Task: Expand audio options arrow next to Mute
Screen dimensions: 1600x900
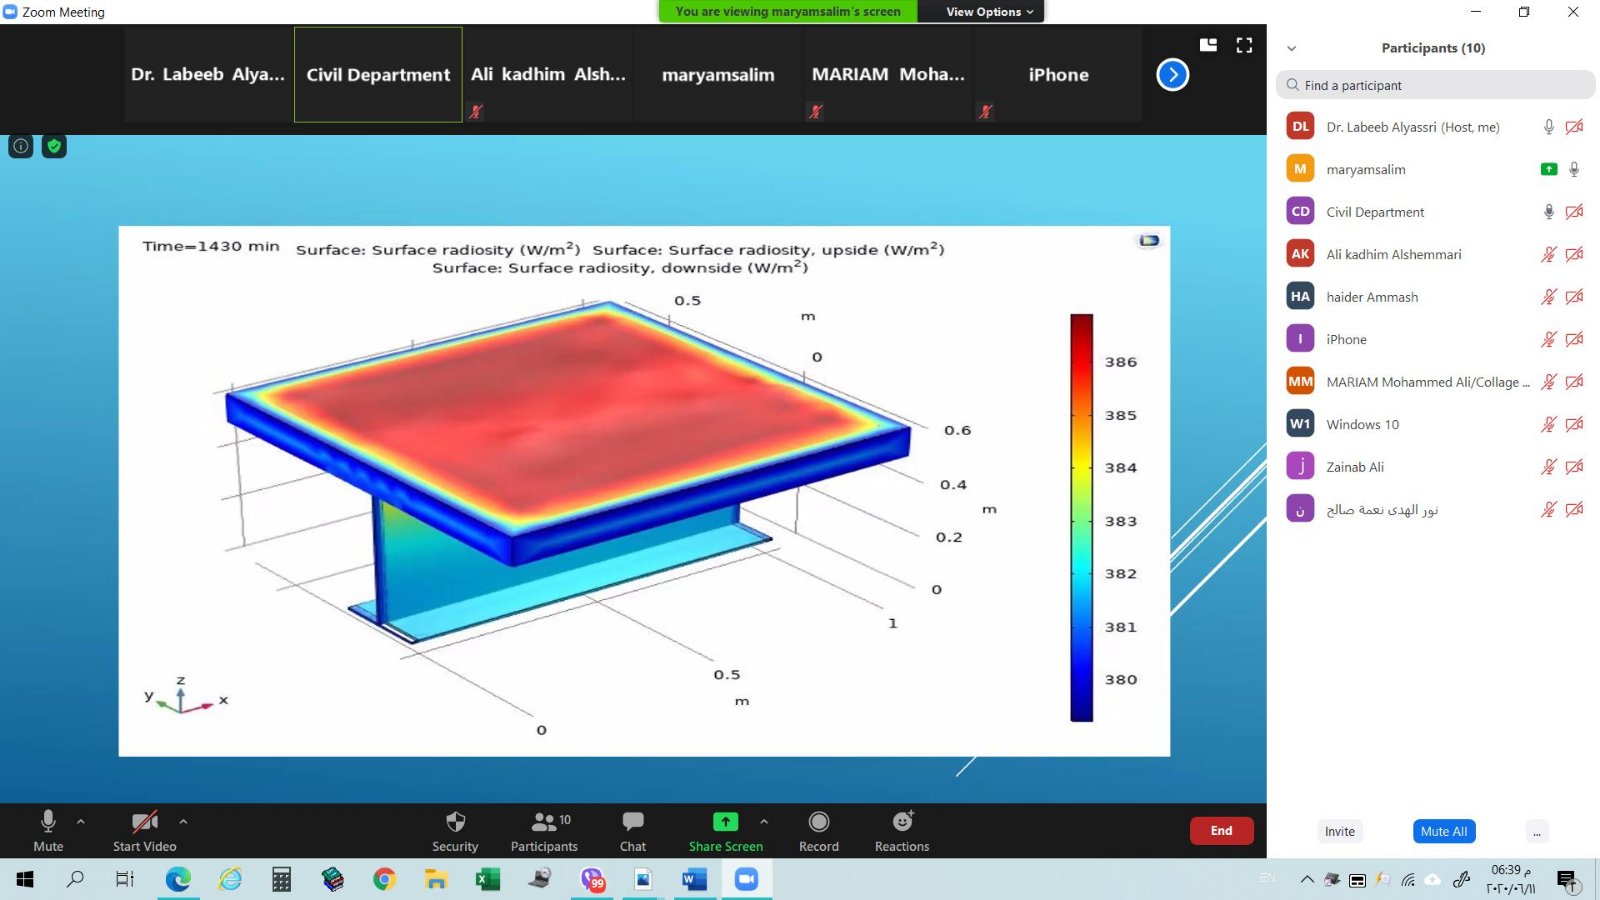Action: tap(81, 821)
